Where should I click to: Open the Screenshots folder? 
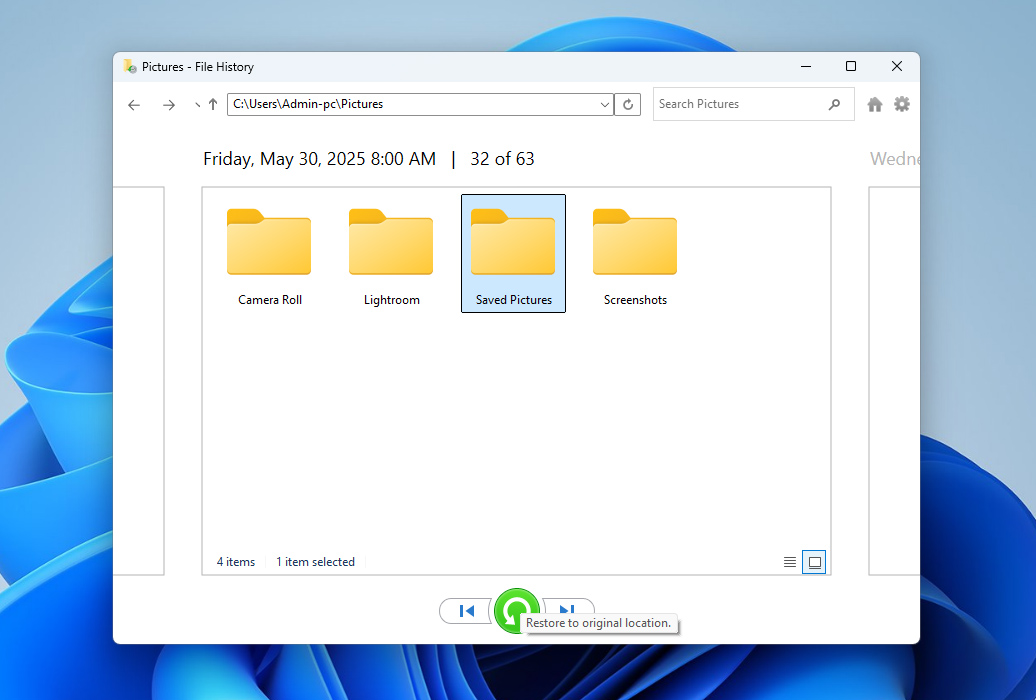click(x=635, y=243)
